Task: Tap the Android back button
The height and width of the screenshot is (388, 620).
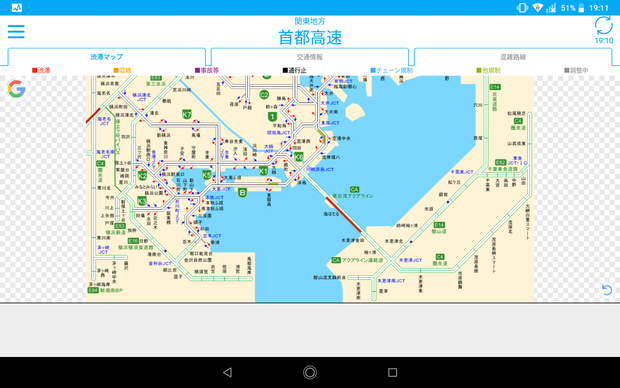Action: pos(227,372)
